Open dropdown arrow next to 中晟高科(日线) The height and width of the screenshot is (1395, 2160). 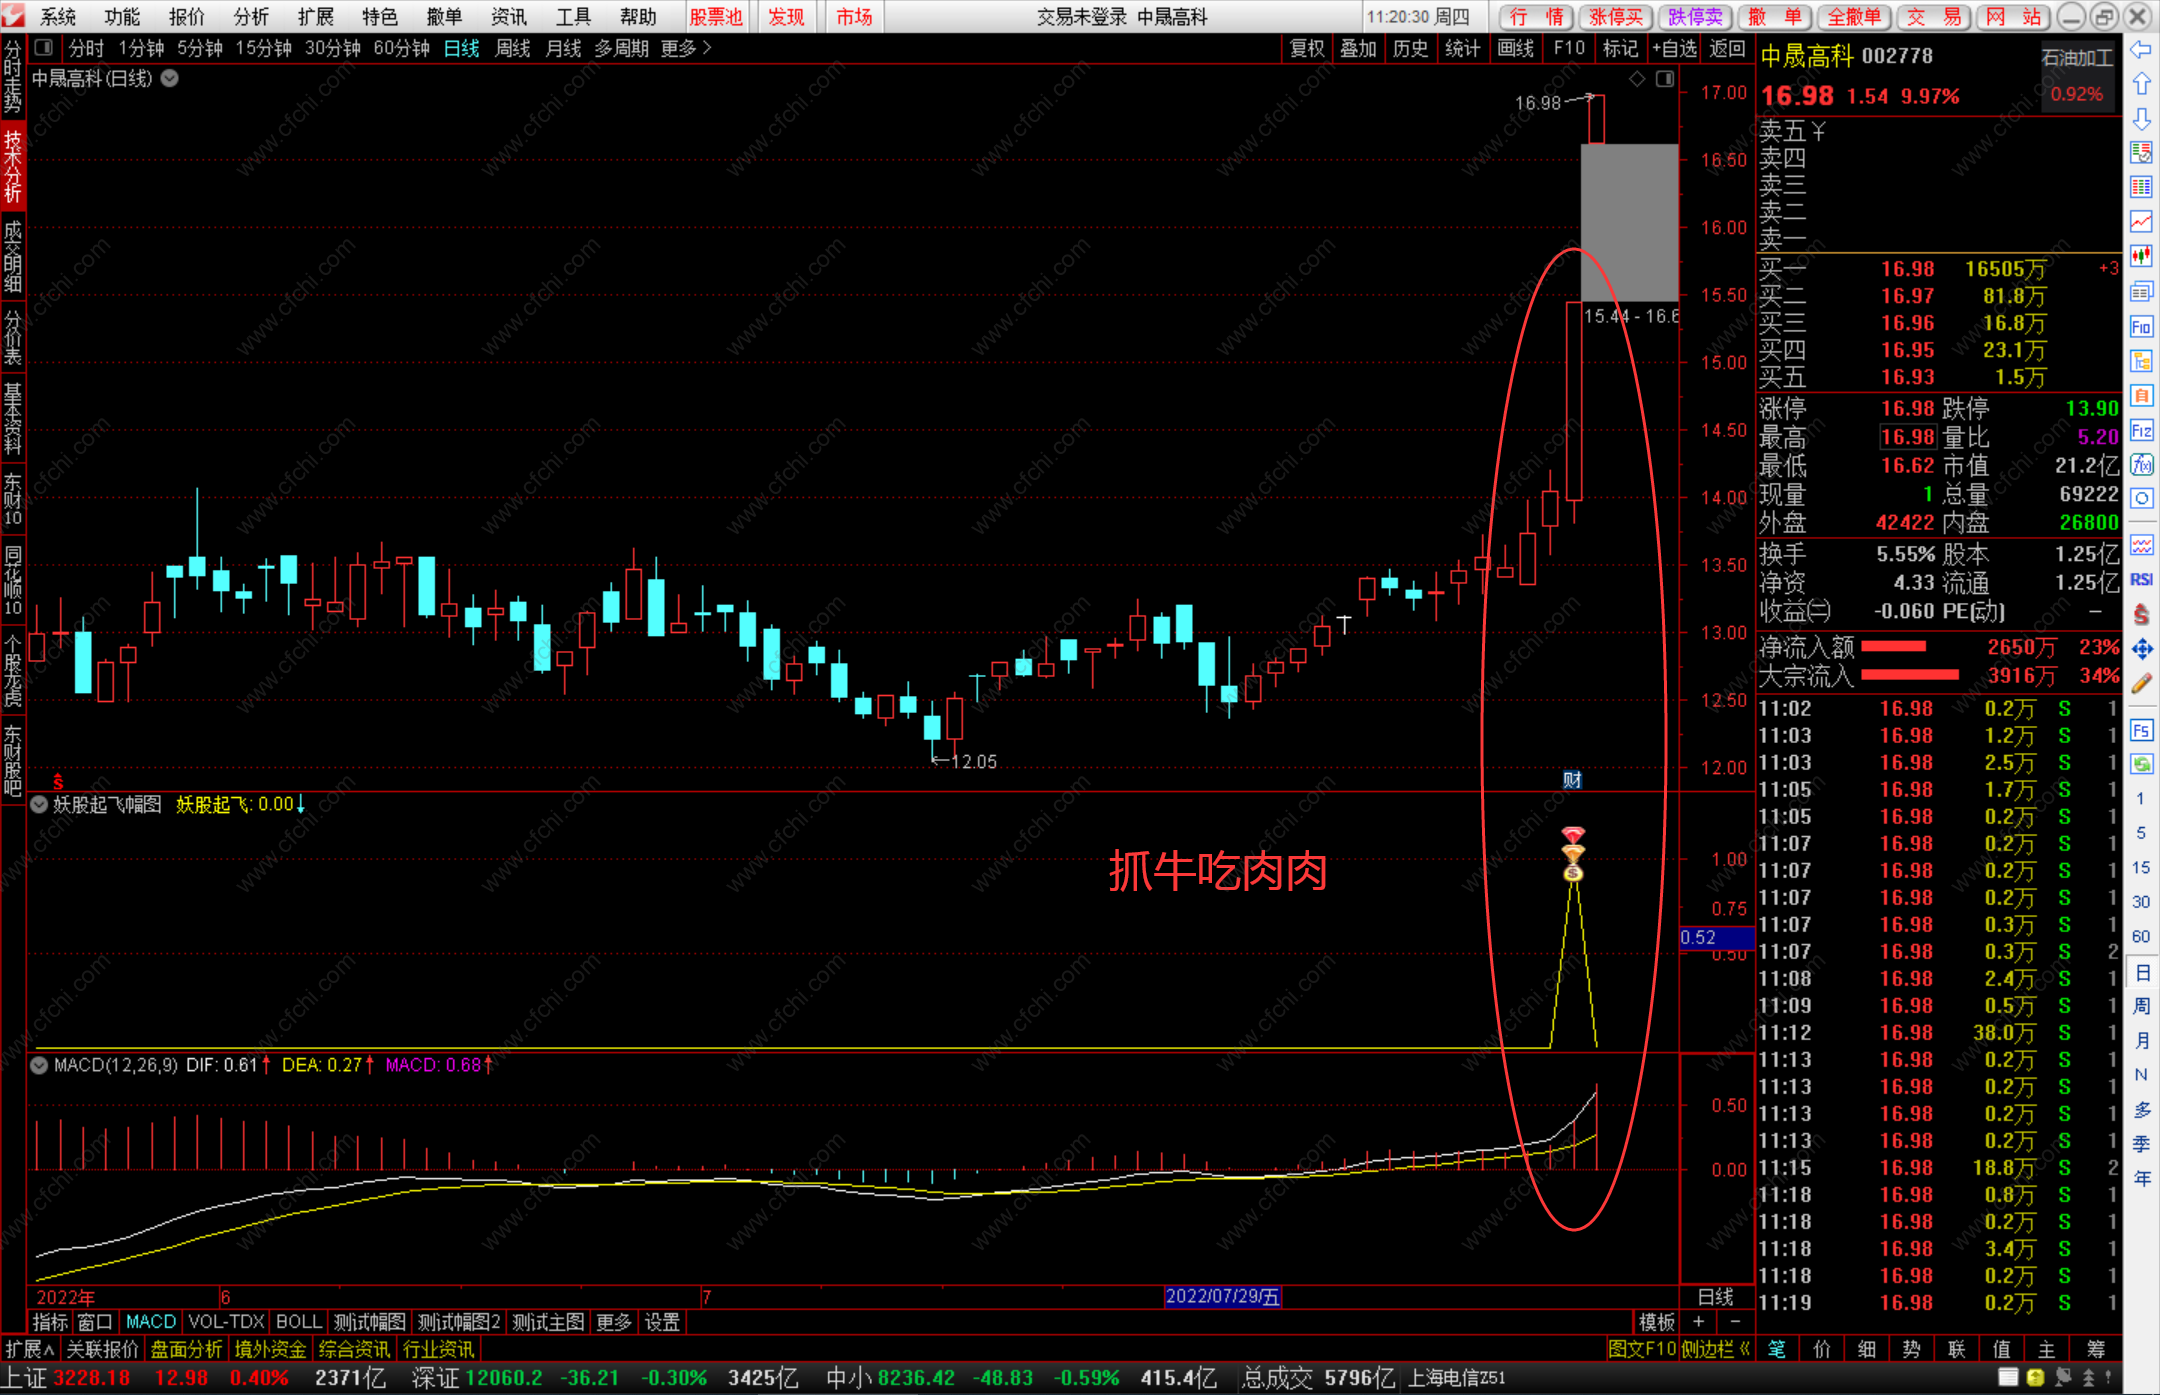(x=170, y=78)
